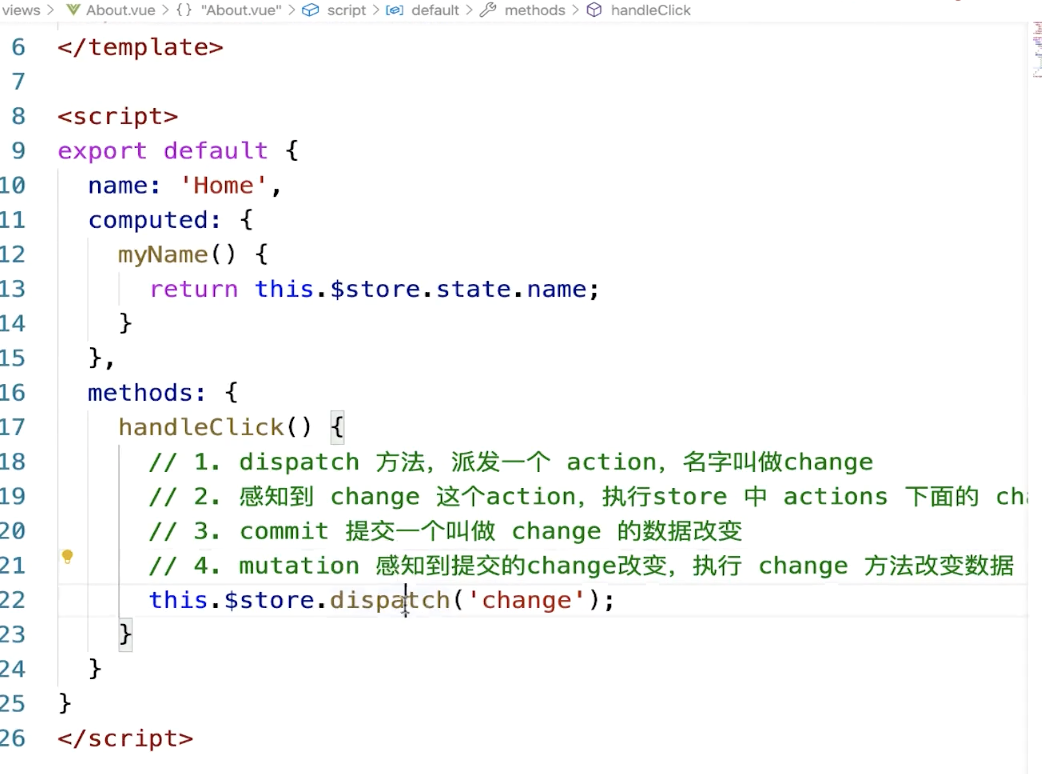Click comment line '1. dispatch 方法'
The image size is (1042, 774).
[510, 462]
